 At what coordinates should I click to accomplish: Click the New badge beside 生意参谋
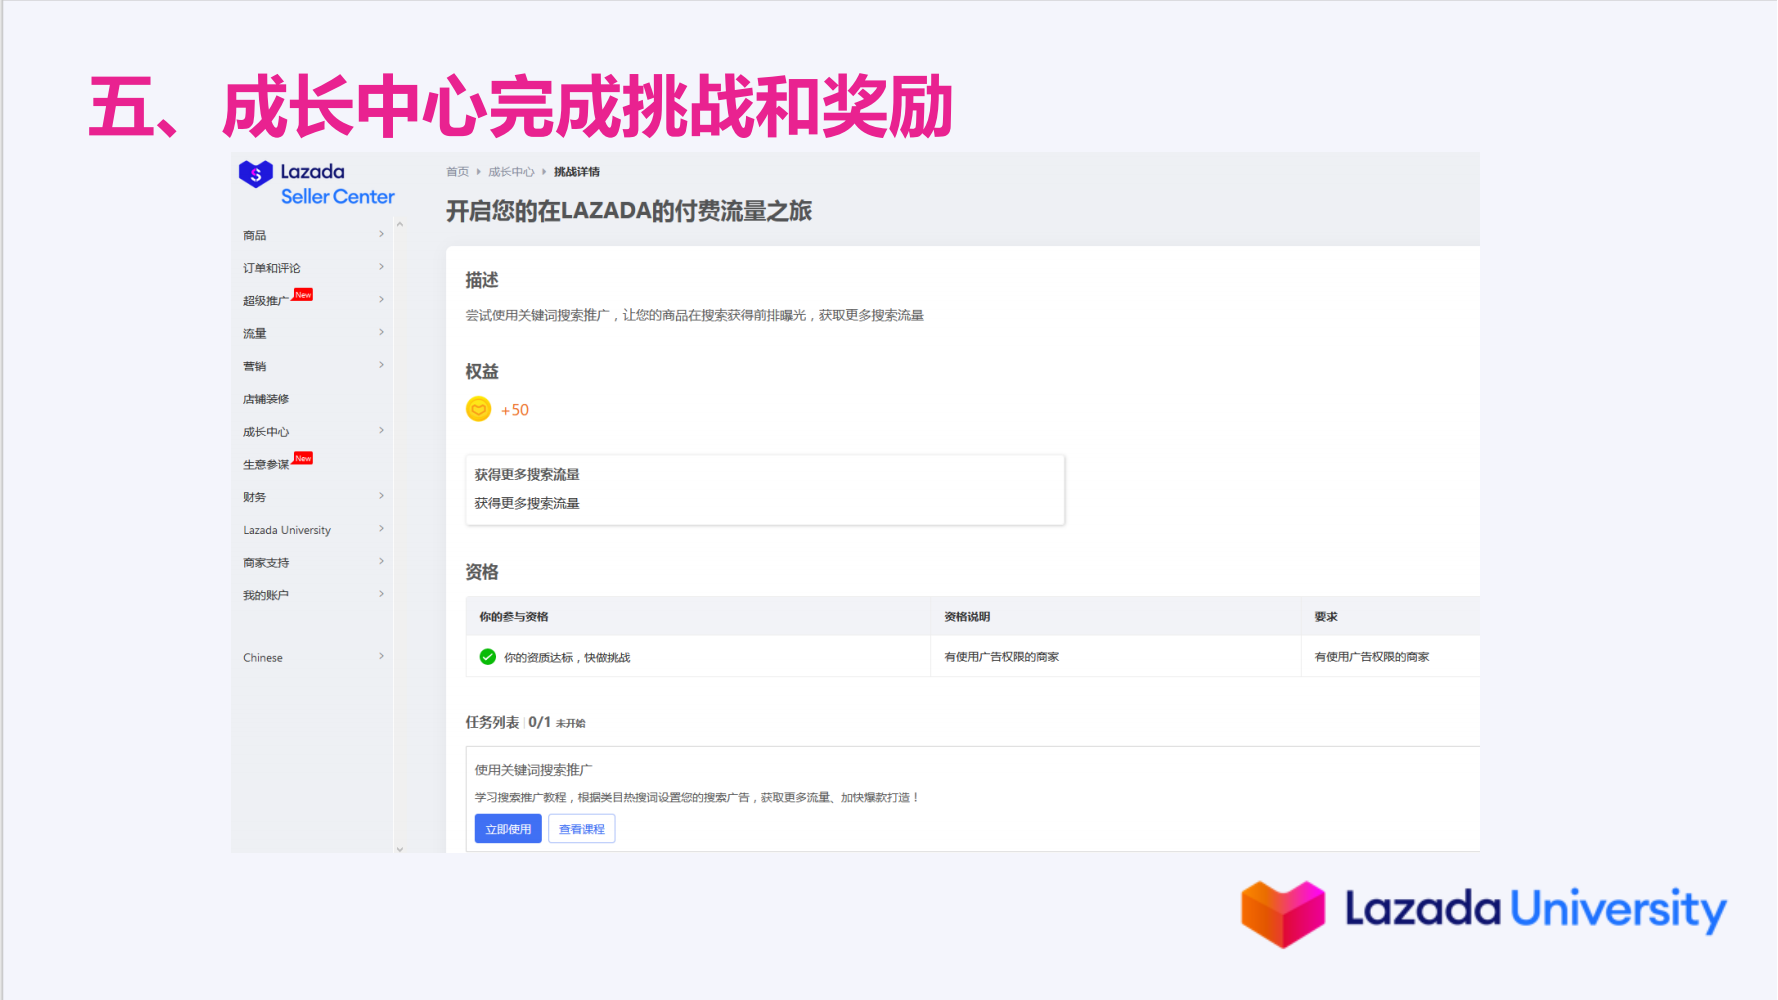tap(303, 458)
